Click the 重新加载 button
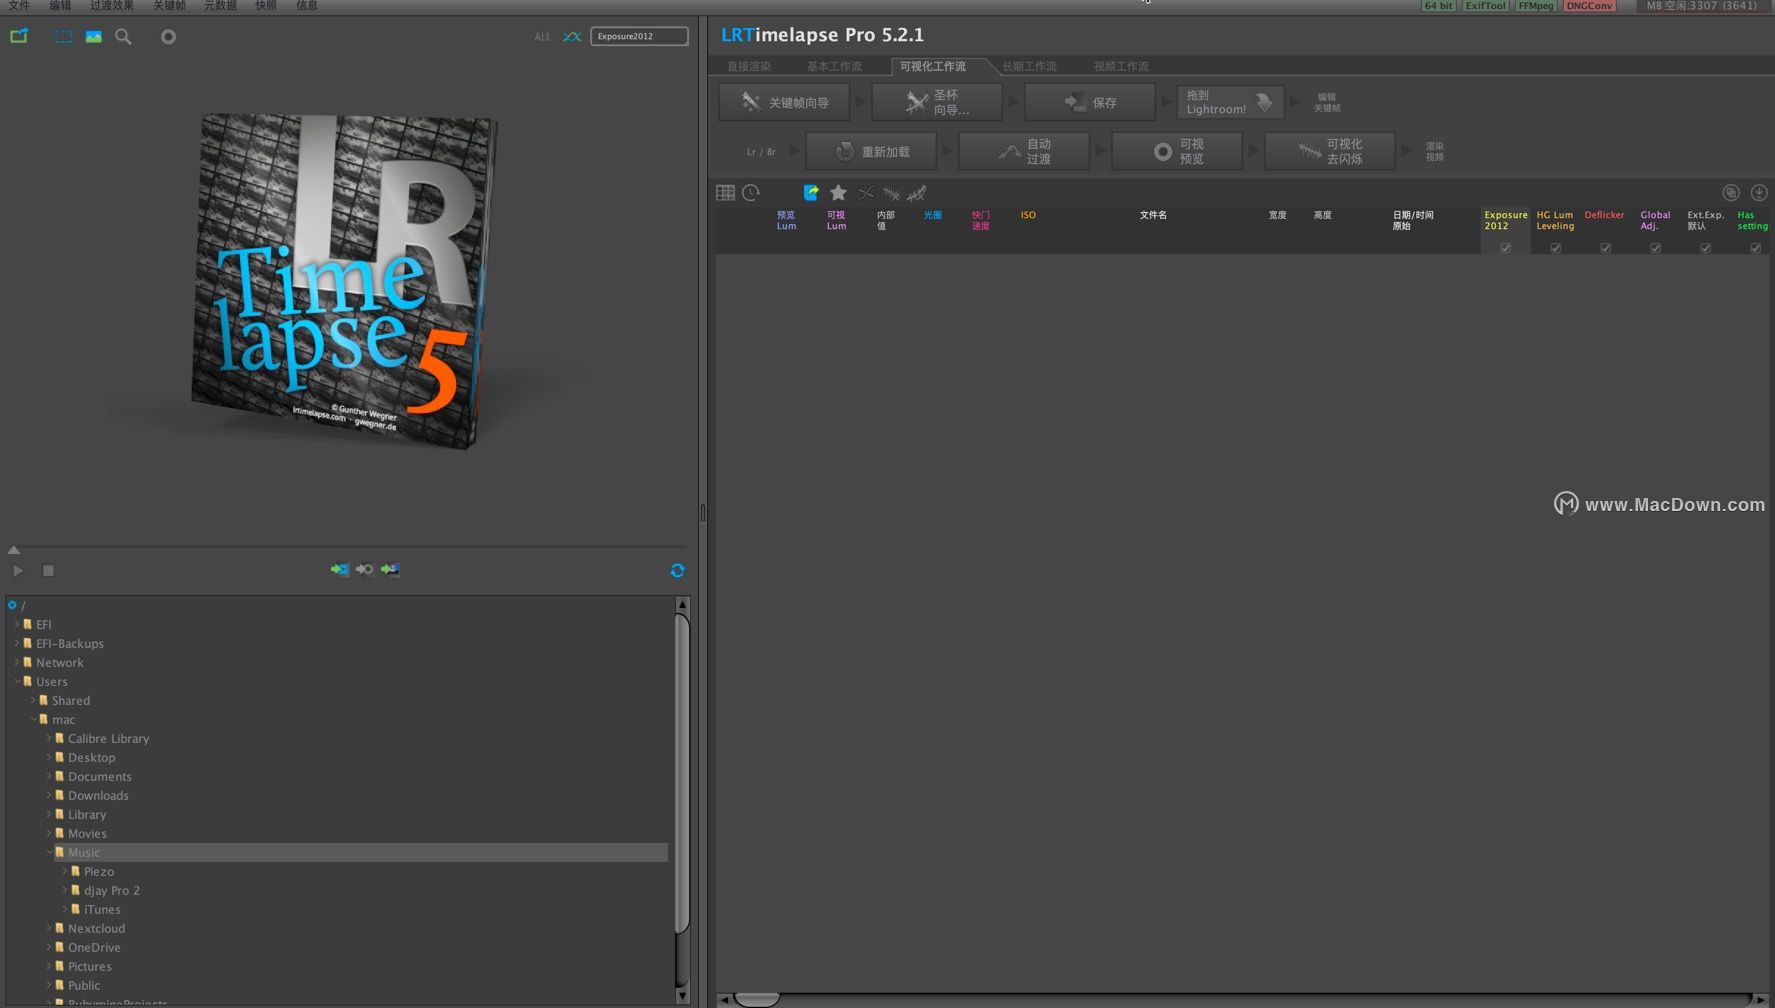 [871, 151]
